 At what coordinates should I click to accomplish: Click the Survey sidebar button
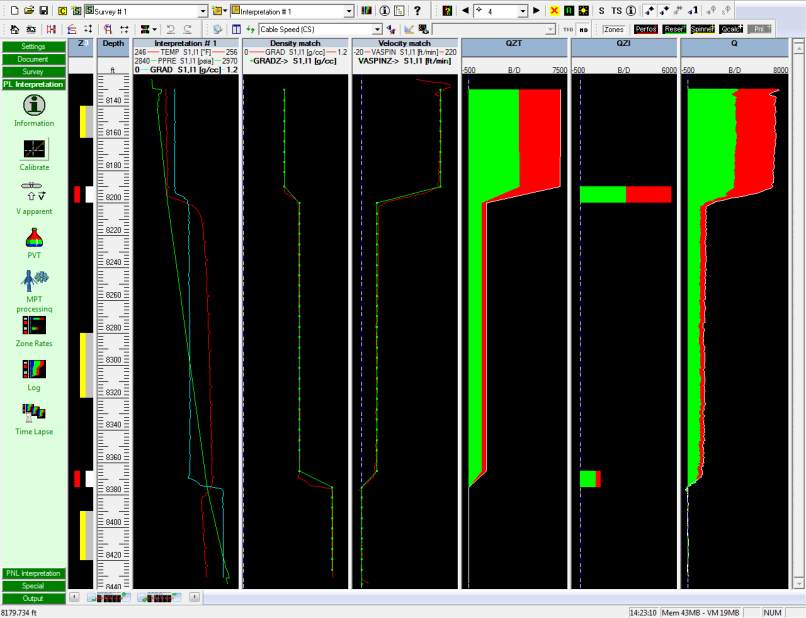coord(33,72)
